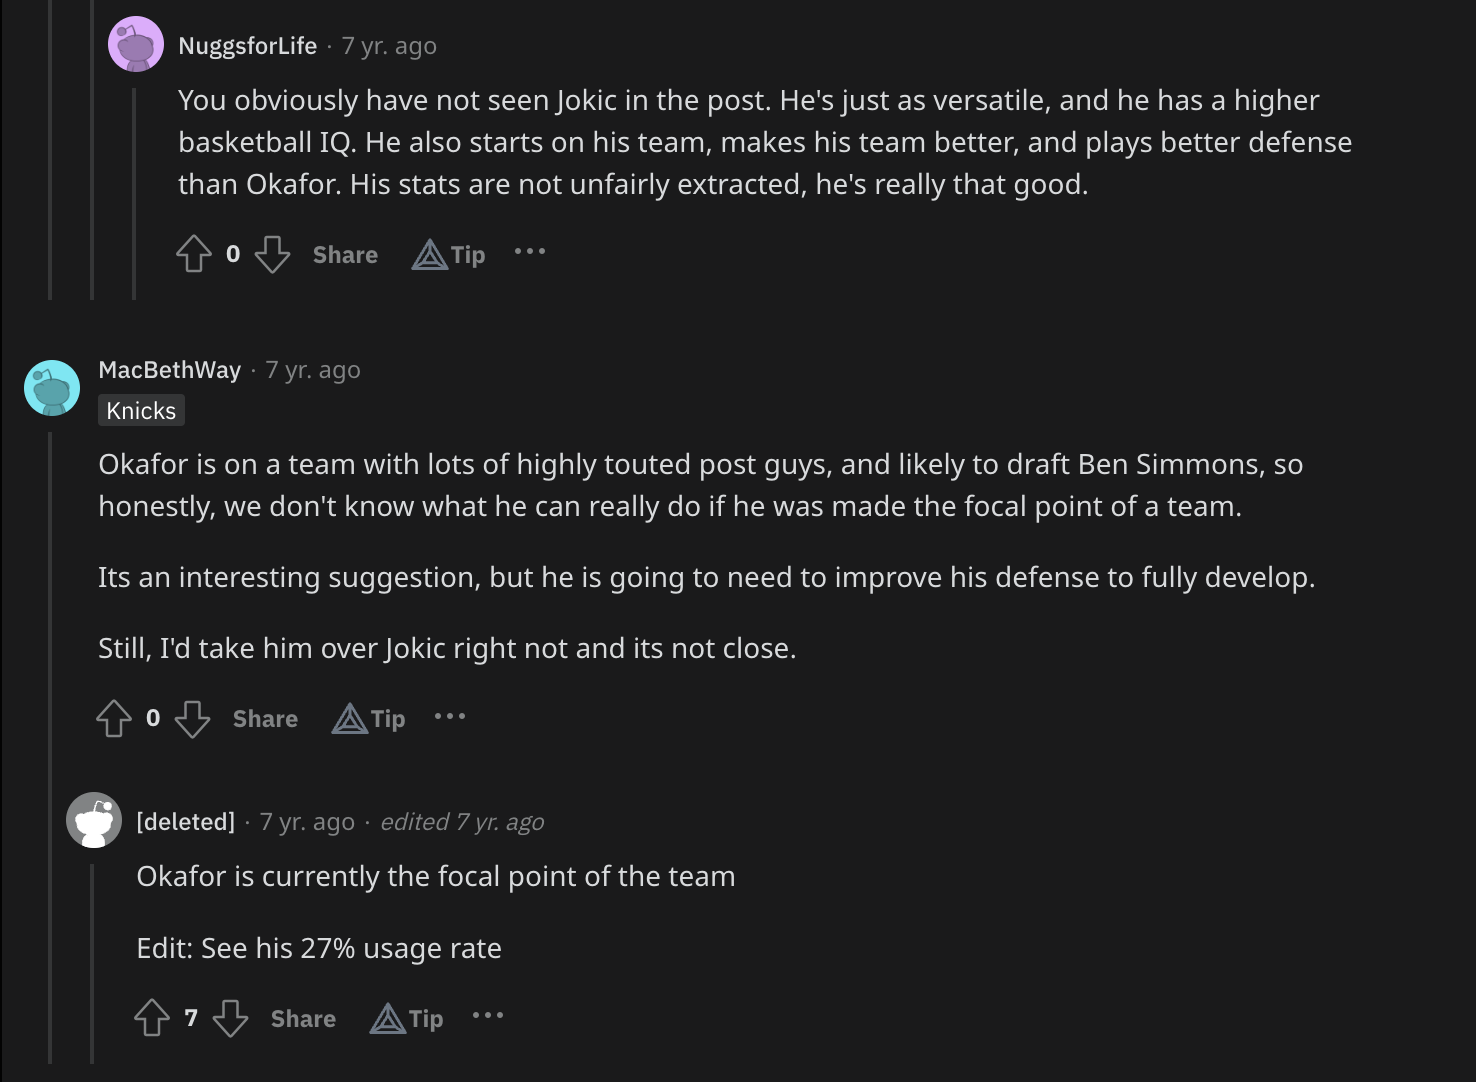Click MacBethWay's avatar image

[52, 387]
